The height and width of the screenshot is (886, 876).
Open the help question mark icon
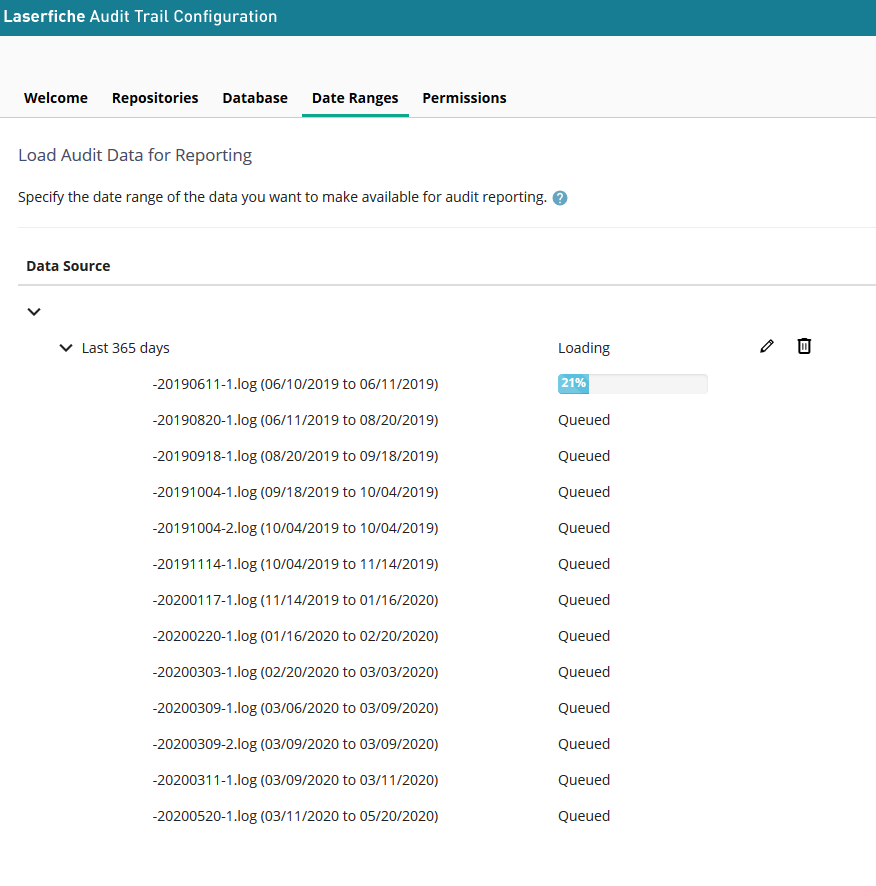(560, 198)
